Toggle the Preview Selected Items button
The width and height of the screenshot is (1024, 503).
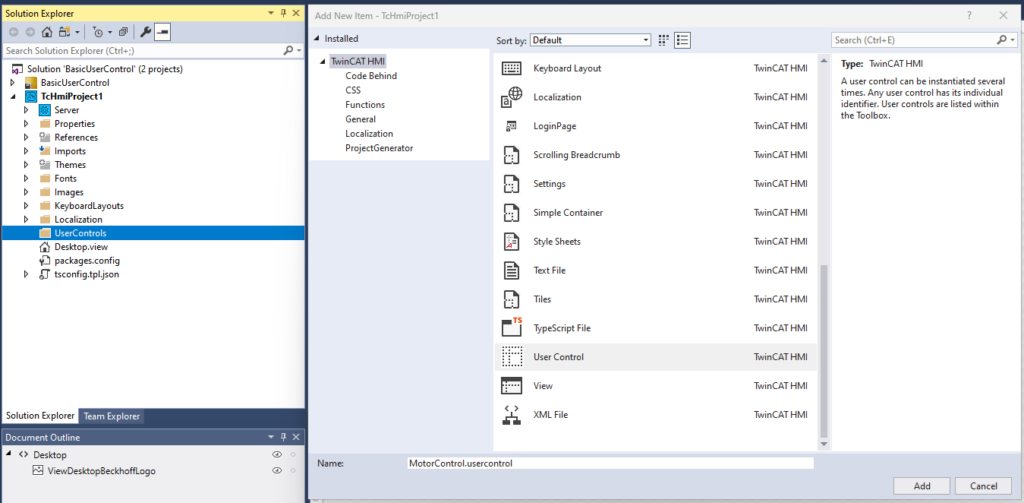163,31
